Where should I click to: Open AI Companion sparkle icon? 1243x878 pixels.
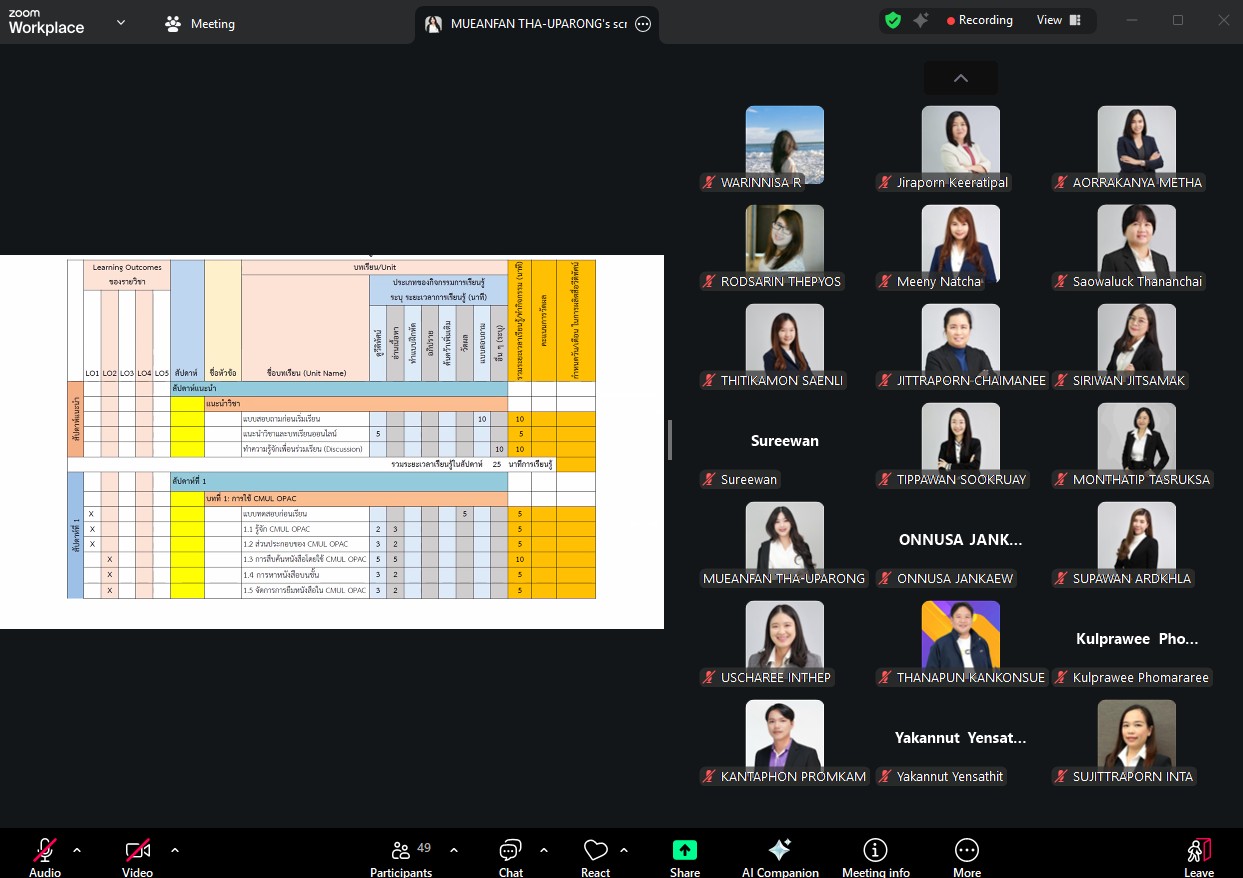[779, 851]
